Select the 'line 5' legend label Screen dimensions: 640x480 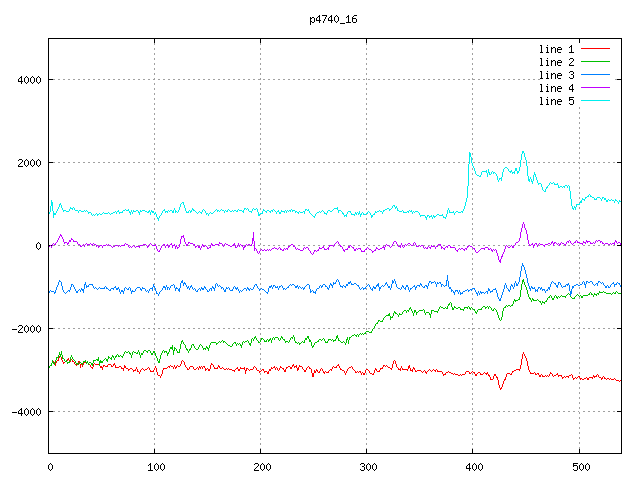pos(556,101)
